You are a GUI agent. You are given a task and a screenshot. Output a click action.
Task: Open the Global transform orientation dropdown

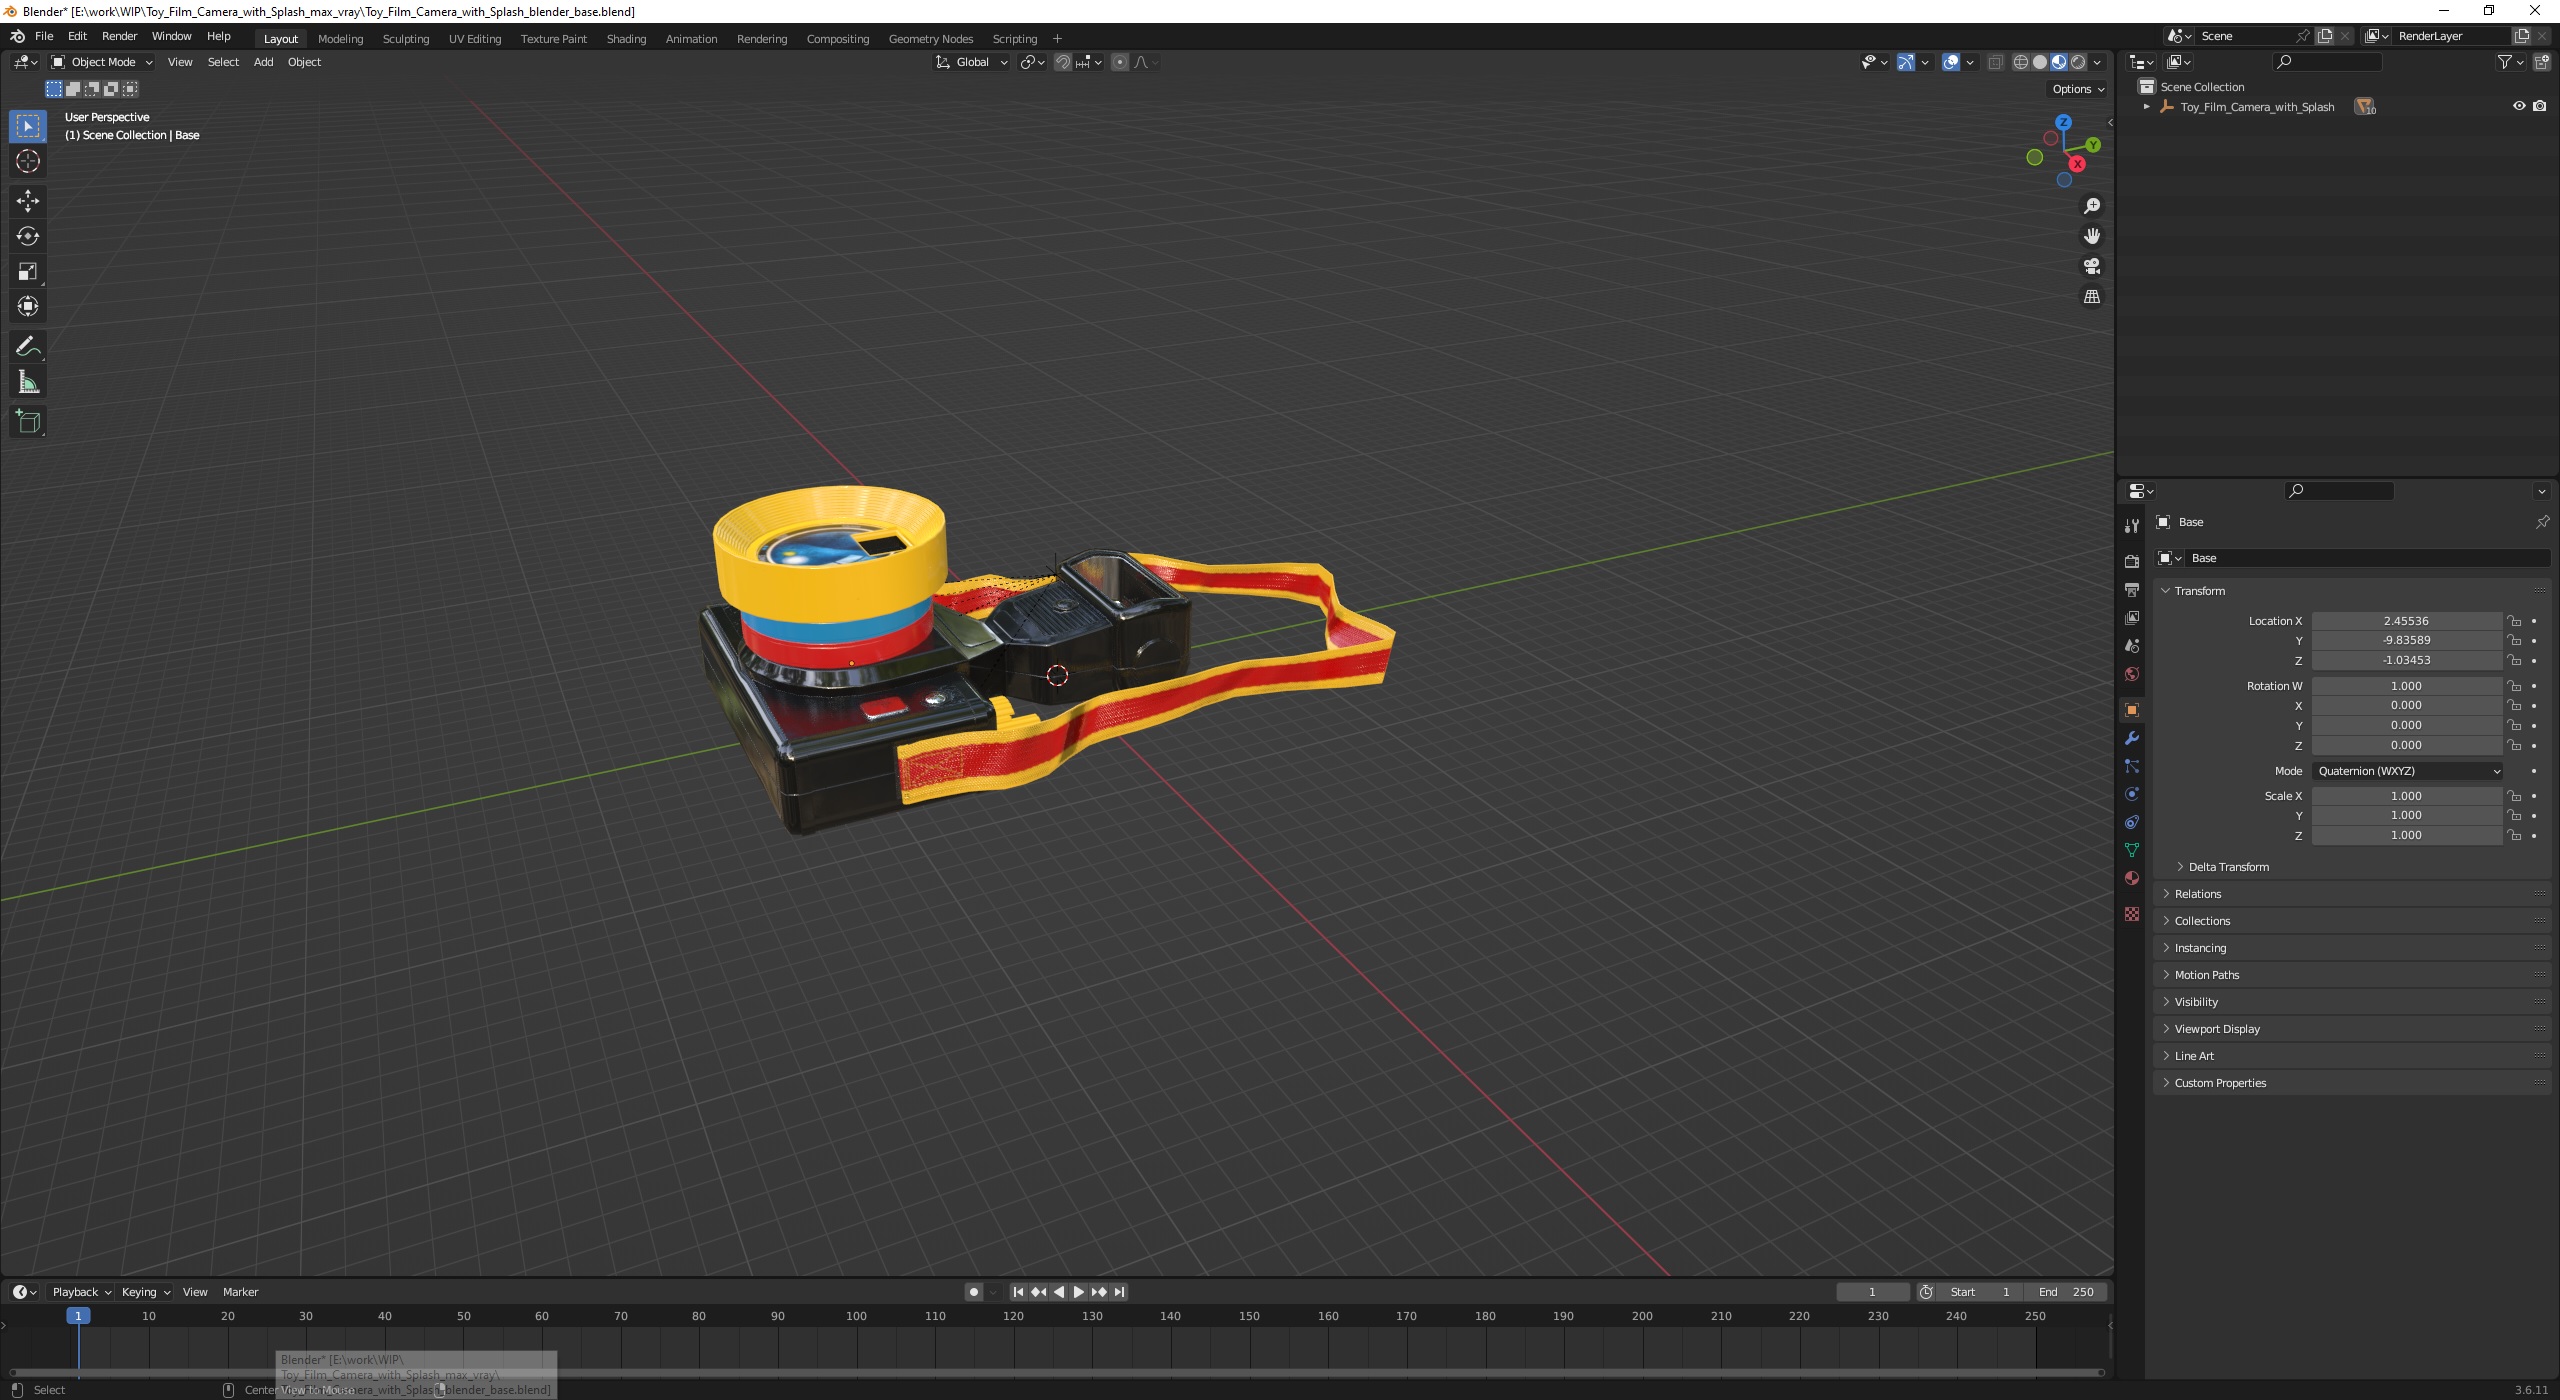pyautogui.click(x=971, y=62)
